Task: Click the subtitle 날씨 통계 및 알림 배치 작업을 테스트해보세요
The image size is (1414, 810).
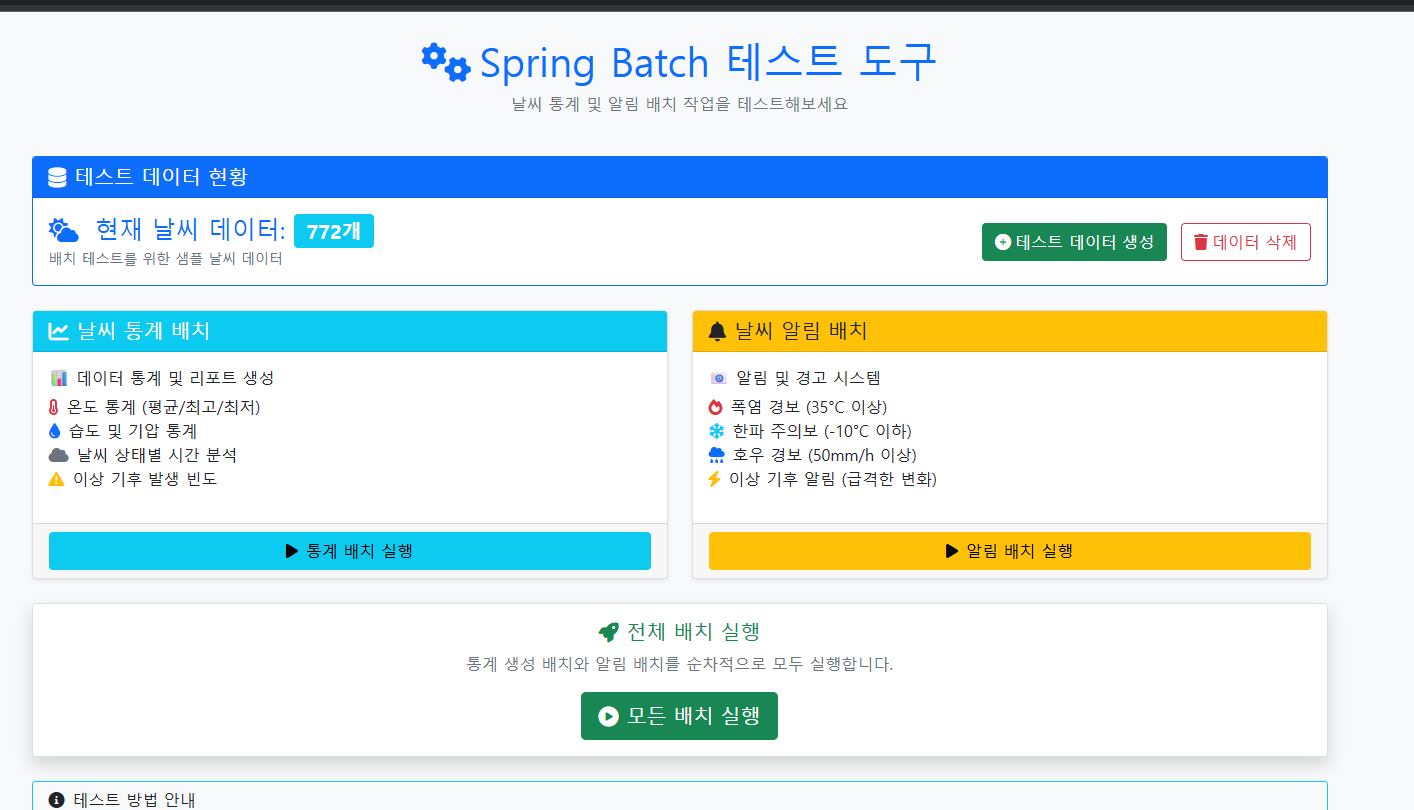Action: 680,104
